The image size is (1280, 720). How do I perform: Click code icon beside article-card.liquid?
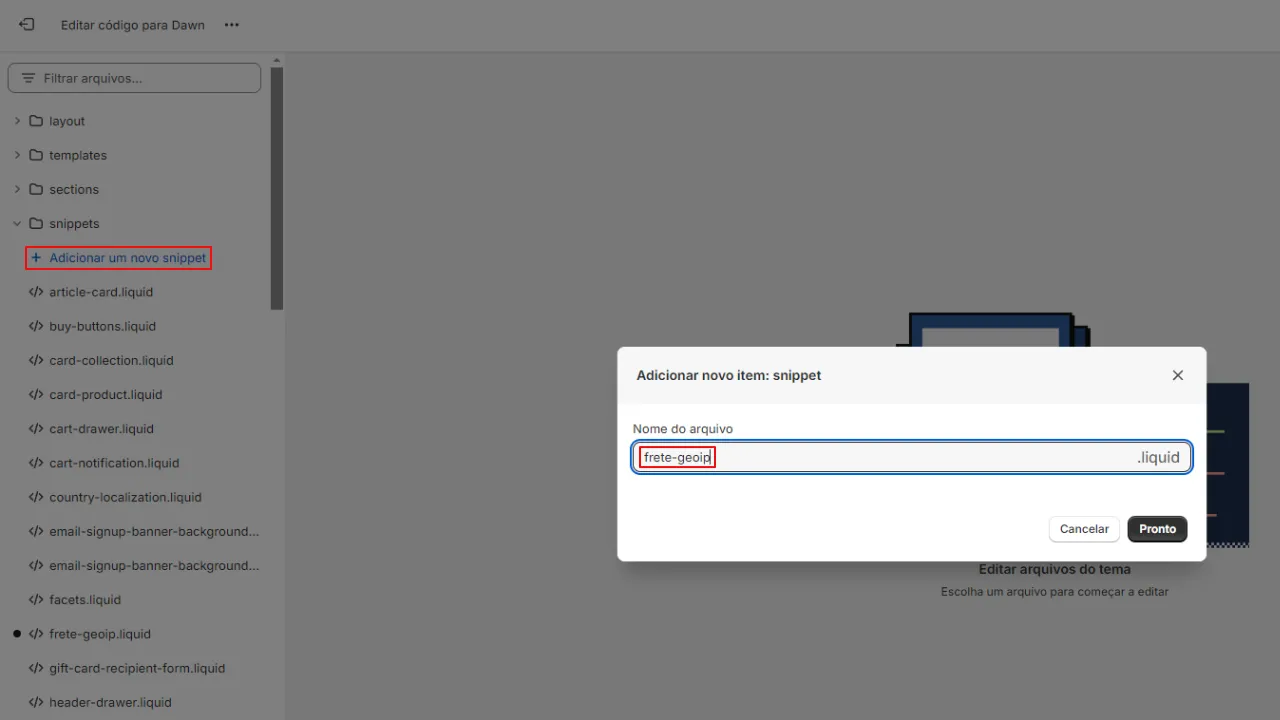click(36, 292)
